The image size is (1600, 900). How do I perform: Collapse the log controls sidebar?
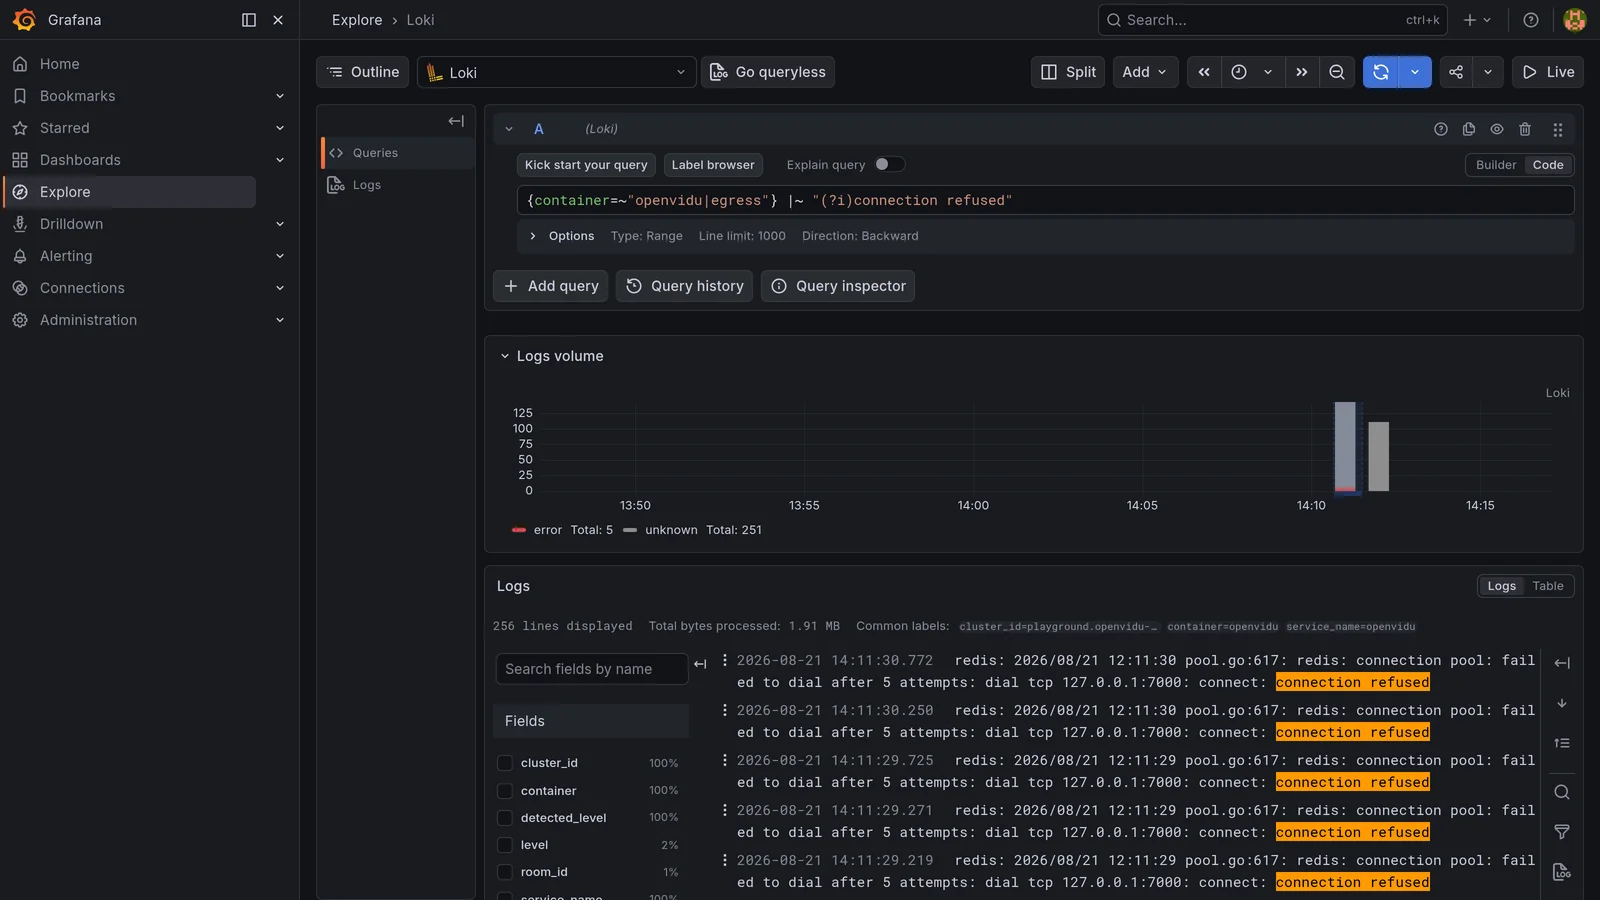1562,663
